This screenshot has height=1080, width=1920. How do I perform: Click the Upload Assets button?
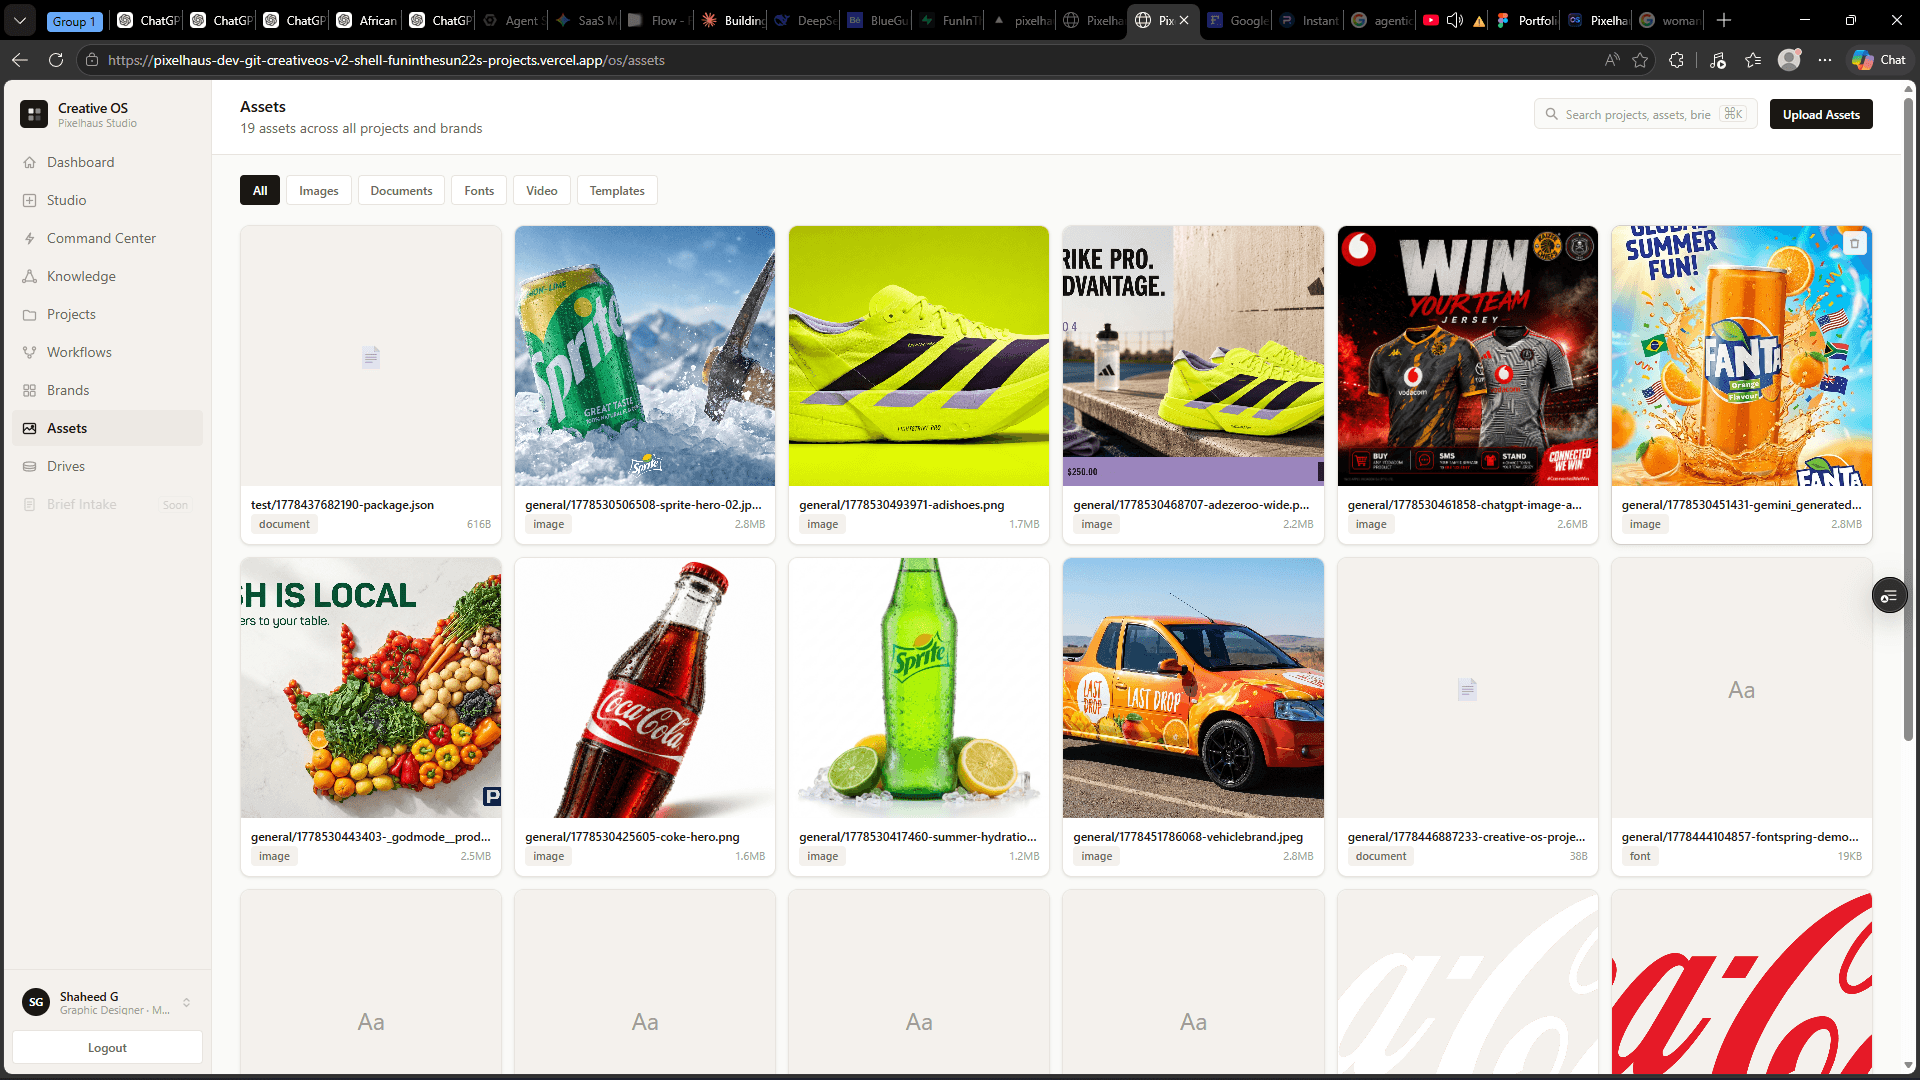coord(1821,114)
